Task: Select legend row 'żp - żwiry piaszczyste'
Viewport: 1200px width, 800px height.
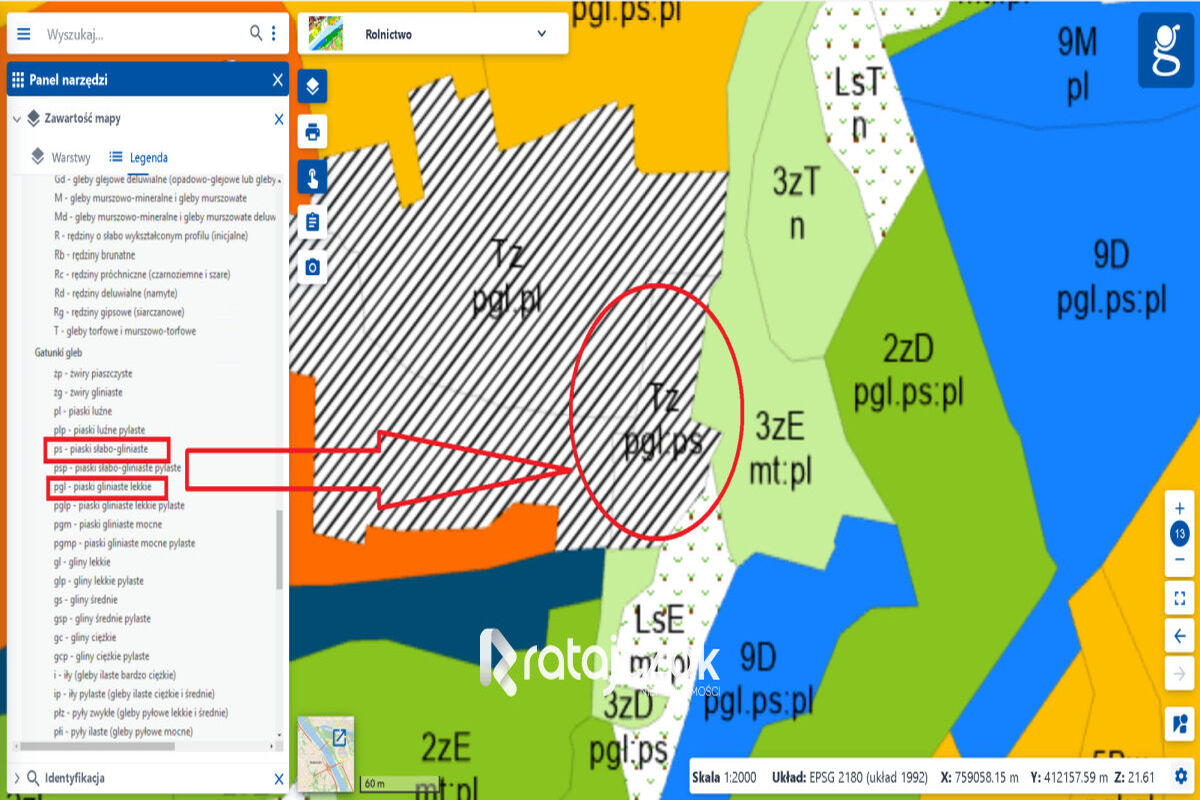Action: [93, 373]
